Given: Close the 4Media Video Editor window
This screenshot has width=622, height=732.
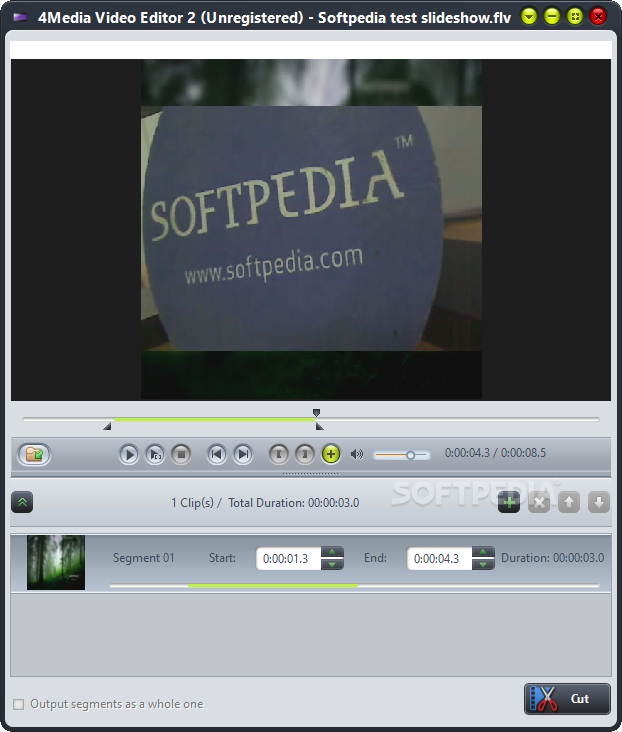Looking at the screenshot, I should point(598,17).
